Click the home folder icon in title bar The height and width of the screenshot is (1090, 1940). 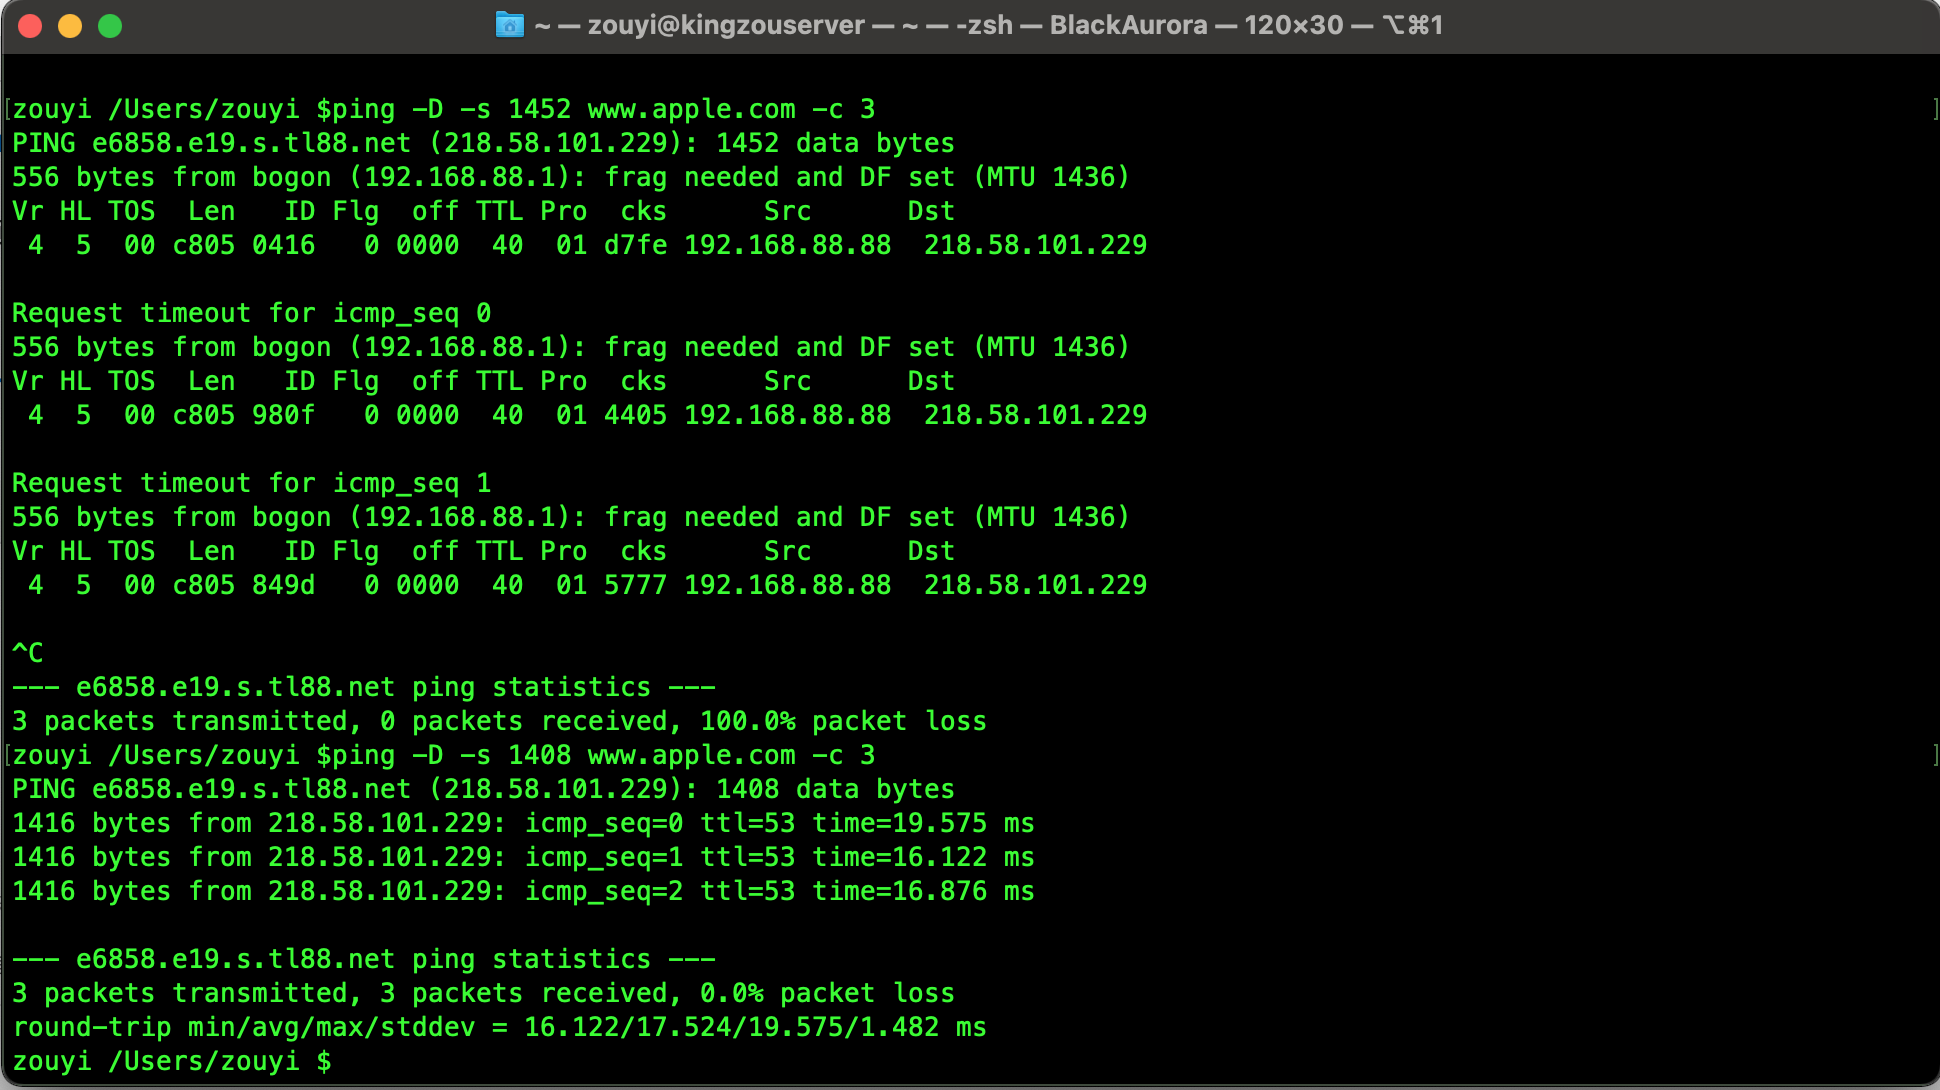(509, 25)
